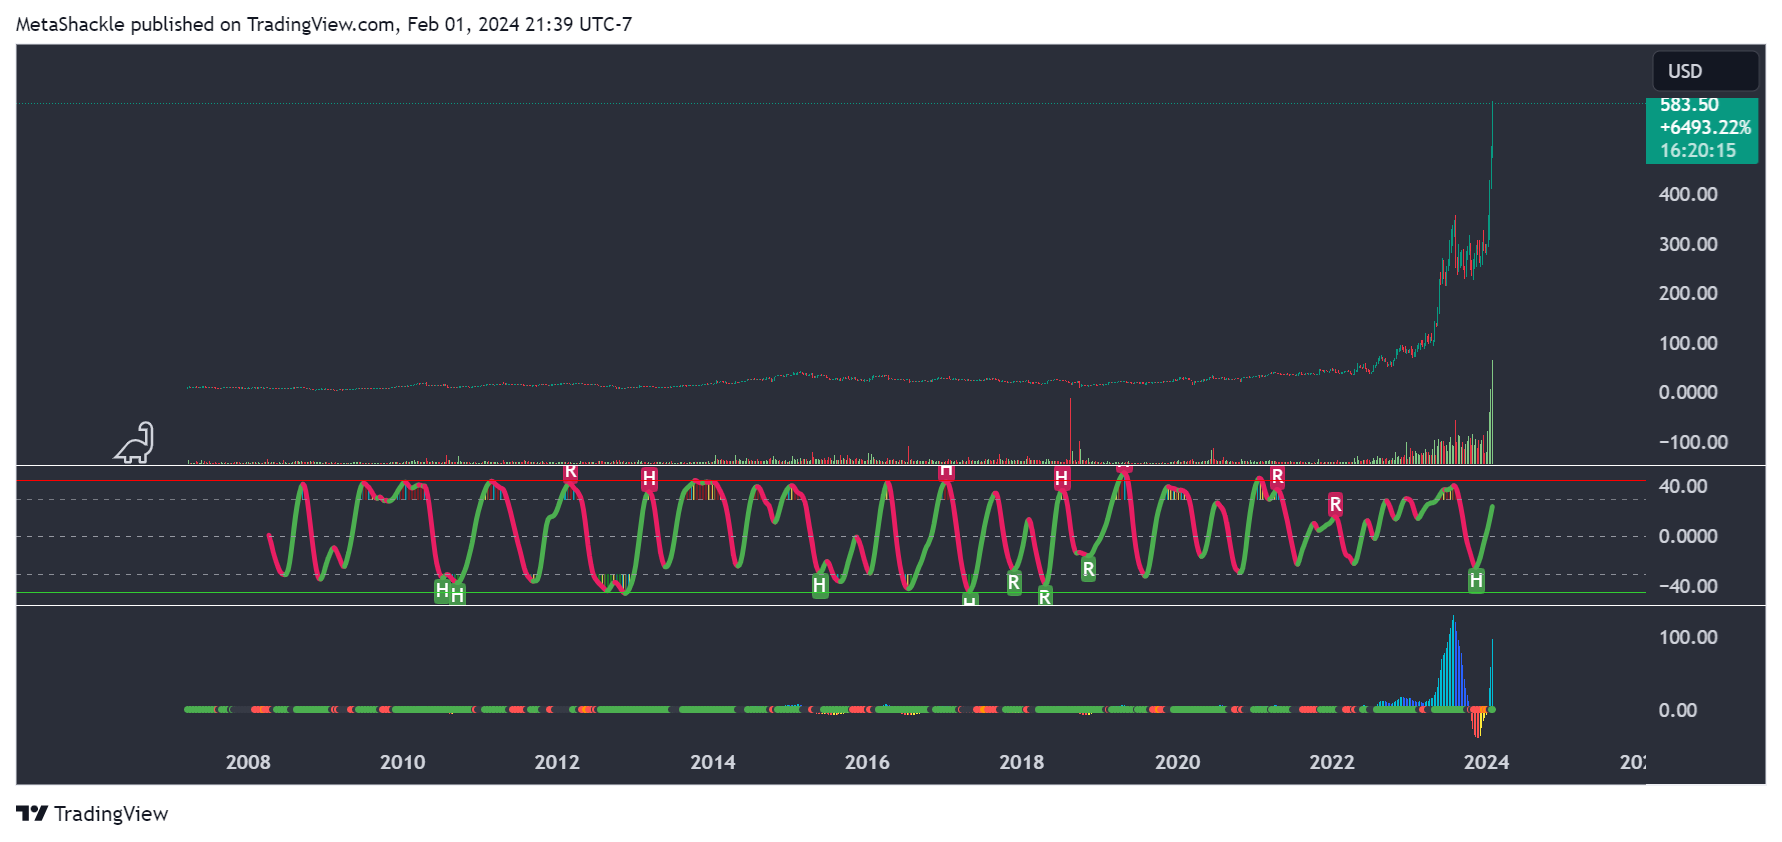Click the 2012 label on time axis
The width and height of the screenshot is (1782, 842).
(557, 762)
